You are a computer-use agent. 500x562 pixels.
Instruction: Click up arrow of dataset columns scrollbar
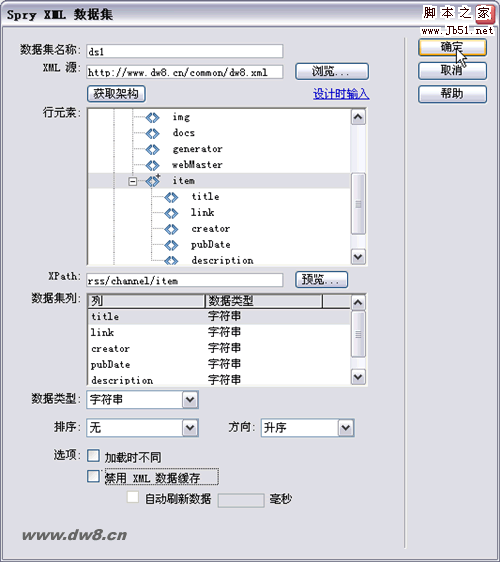tap(358, 303)
